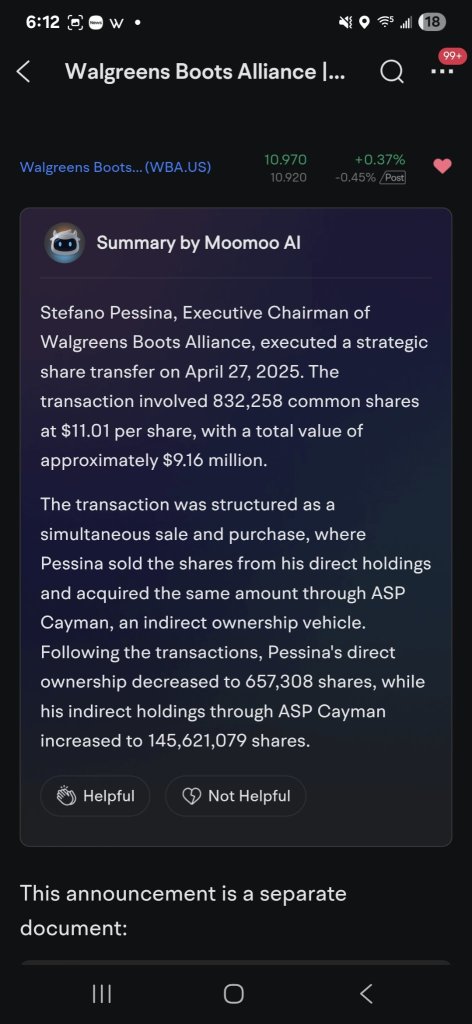Open search with the magnifier icon
The height and width of the screenshot is (1024, 472).
tap(391, 72)
